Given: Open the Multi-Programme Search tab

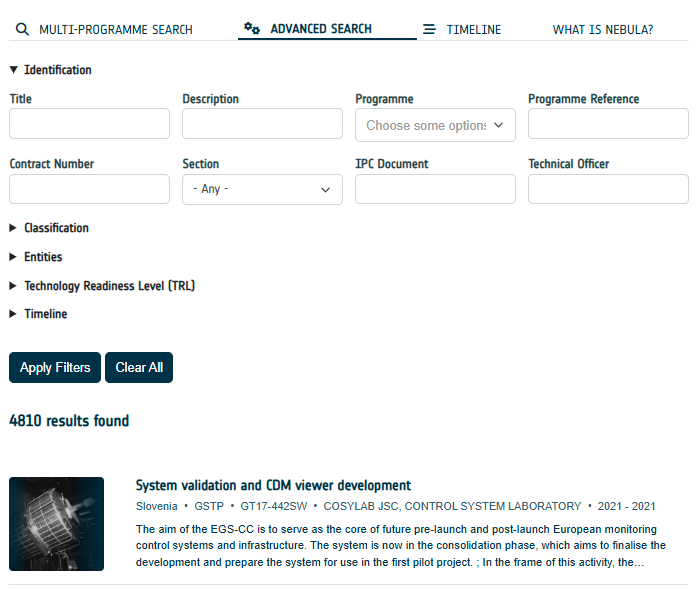Looking at the screenshot, I should click(115, 30).
